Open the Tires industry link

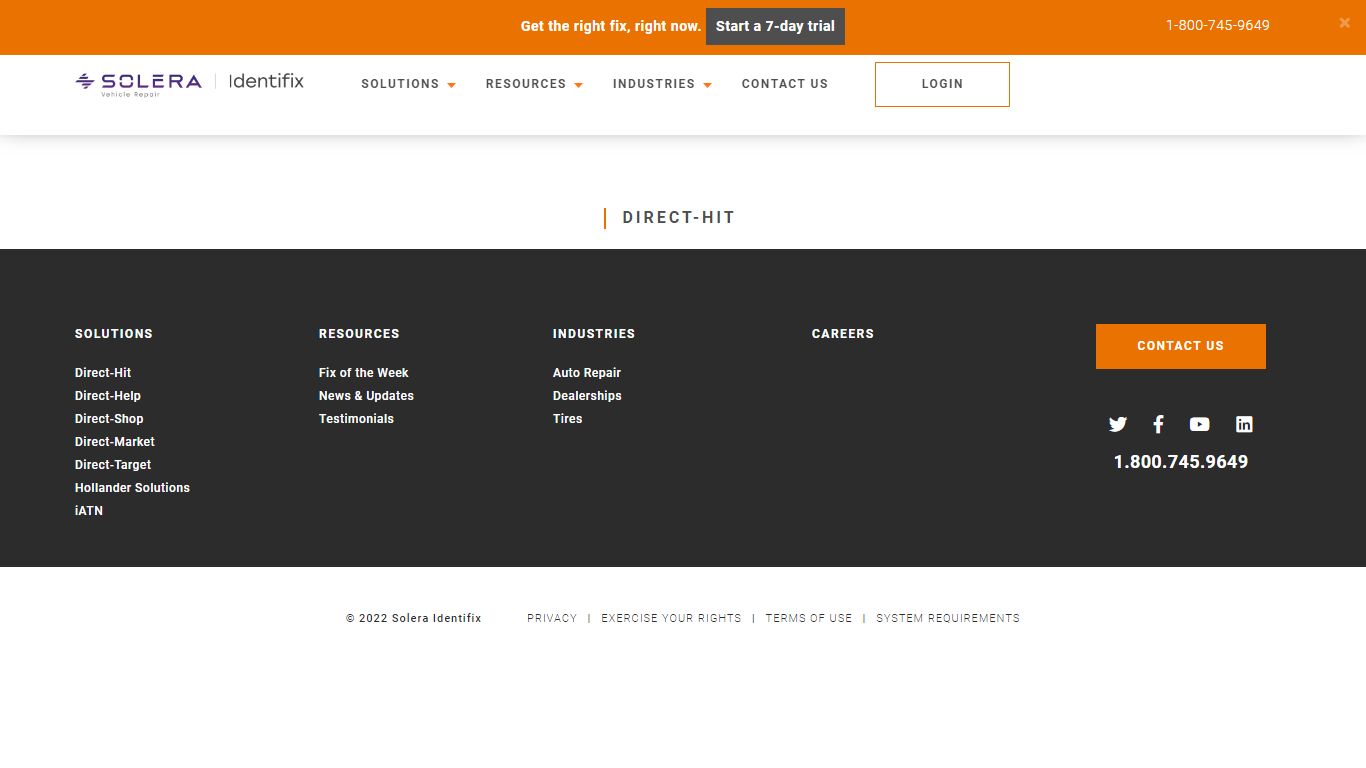(x=567, y=419)
